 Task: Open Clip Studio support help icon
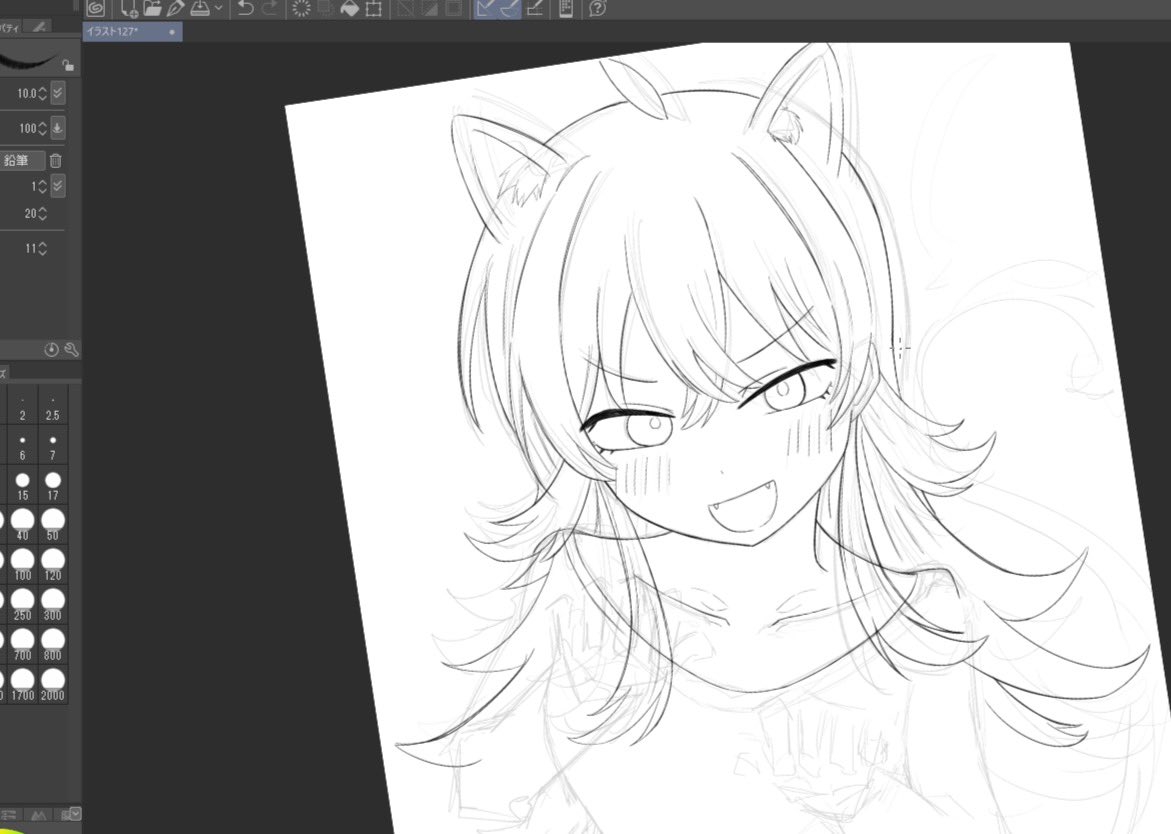597,8
